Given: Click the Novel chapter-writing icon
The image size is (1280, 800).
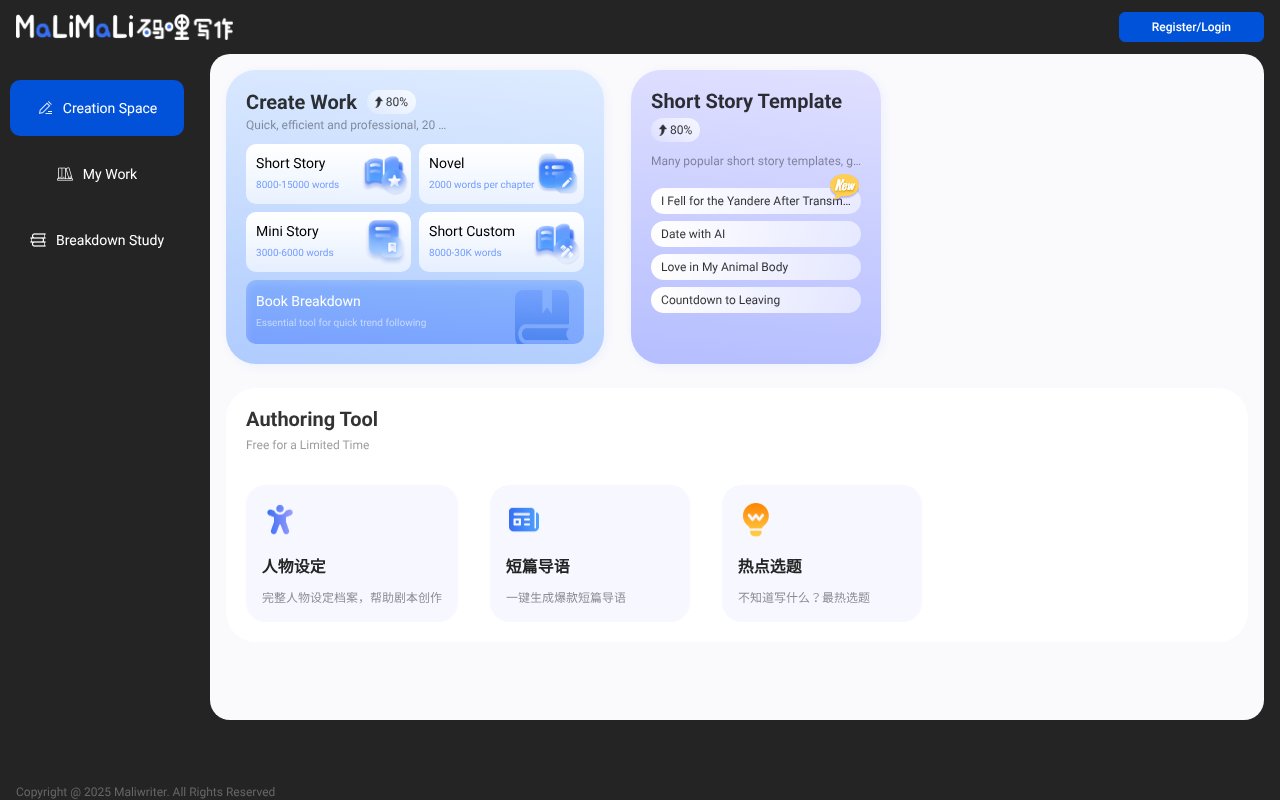Looking at the screenshot, I should (x=556, y=173).
